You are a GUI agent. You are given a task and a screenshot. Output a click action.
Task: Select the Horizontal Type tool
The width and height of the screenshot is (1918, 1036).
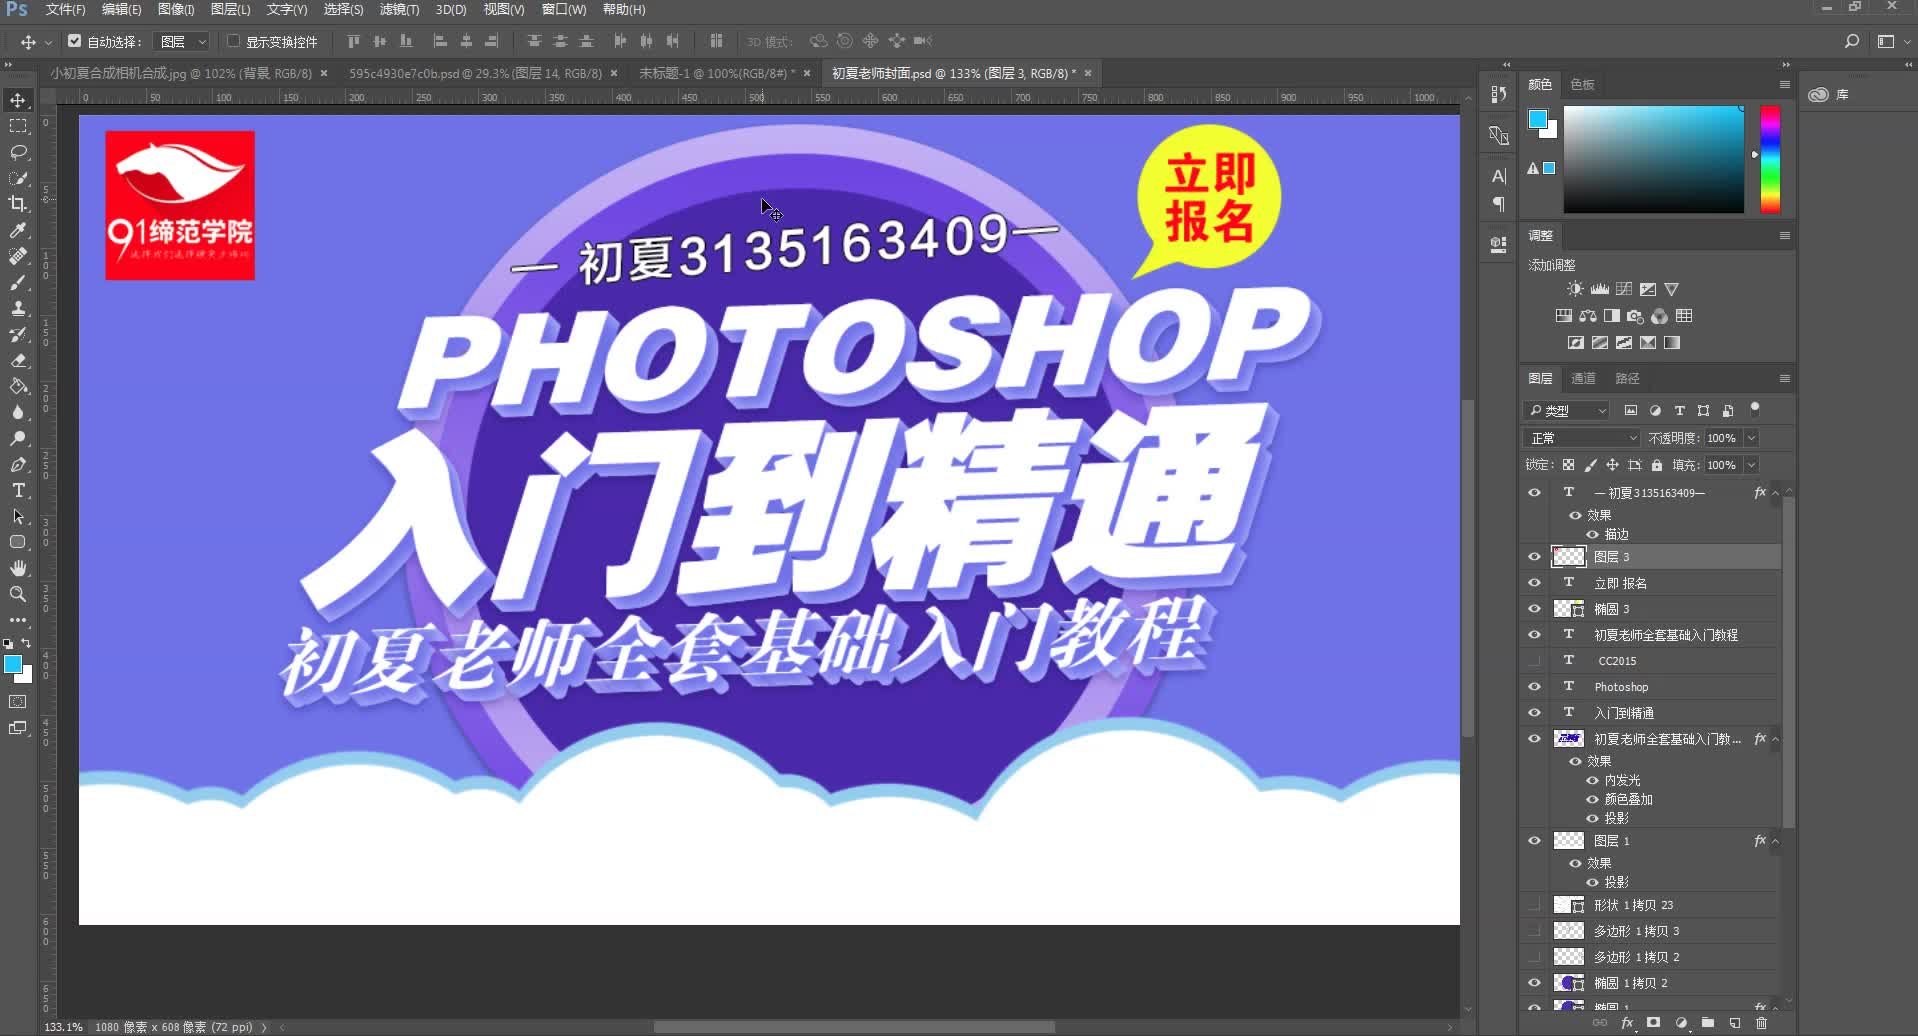tap(18, 490)
